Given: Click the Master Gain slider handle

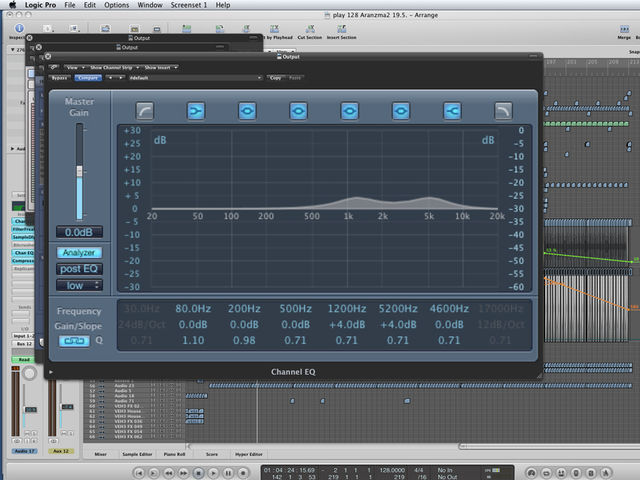Looking at the screenshot, I should pyautogui.click(x=79, y=171).
